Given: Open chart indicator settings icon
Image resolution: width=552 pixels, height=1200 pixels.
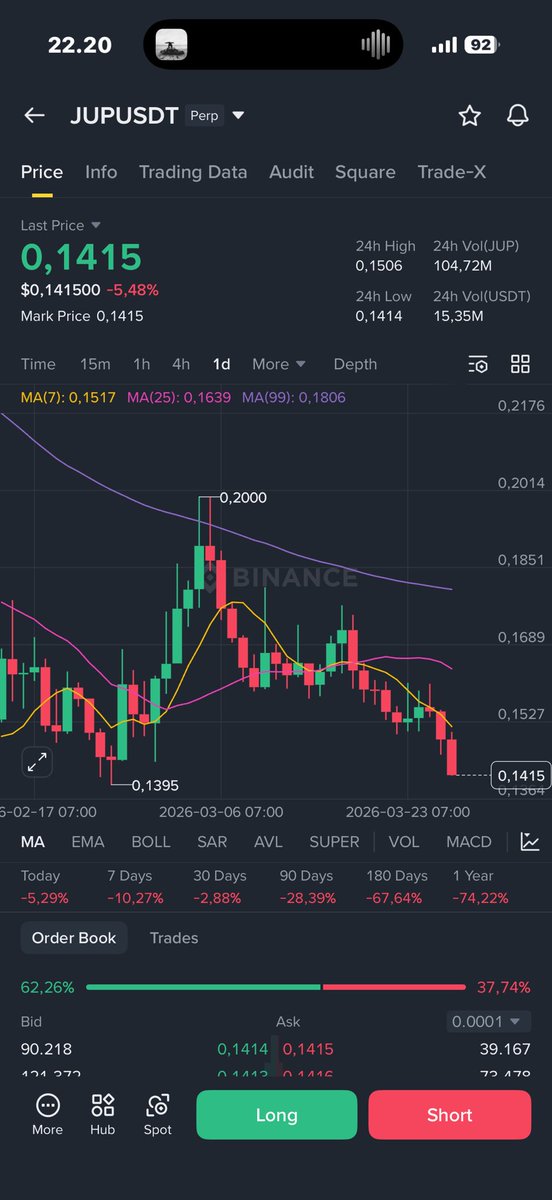Looking at the screenshot, I should pyautogui.click(x=478, y=364).
